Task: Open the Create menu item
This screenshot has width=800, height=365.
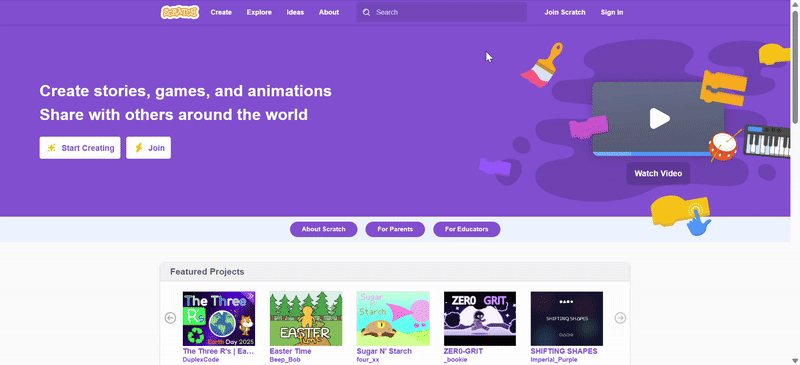Action: pyautogui.click(x=221, y=12)
